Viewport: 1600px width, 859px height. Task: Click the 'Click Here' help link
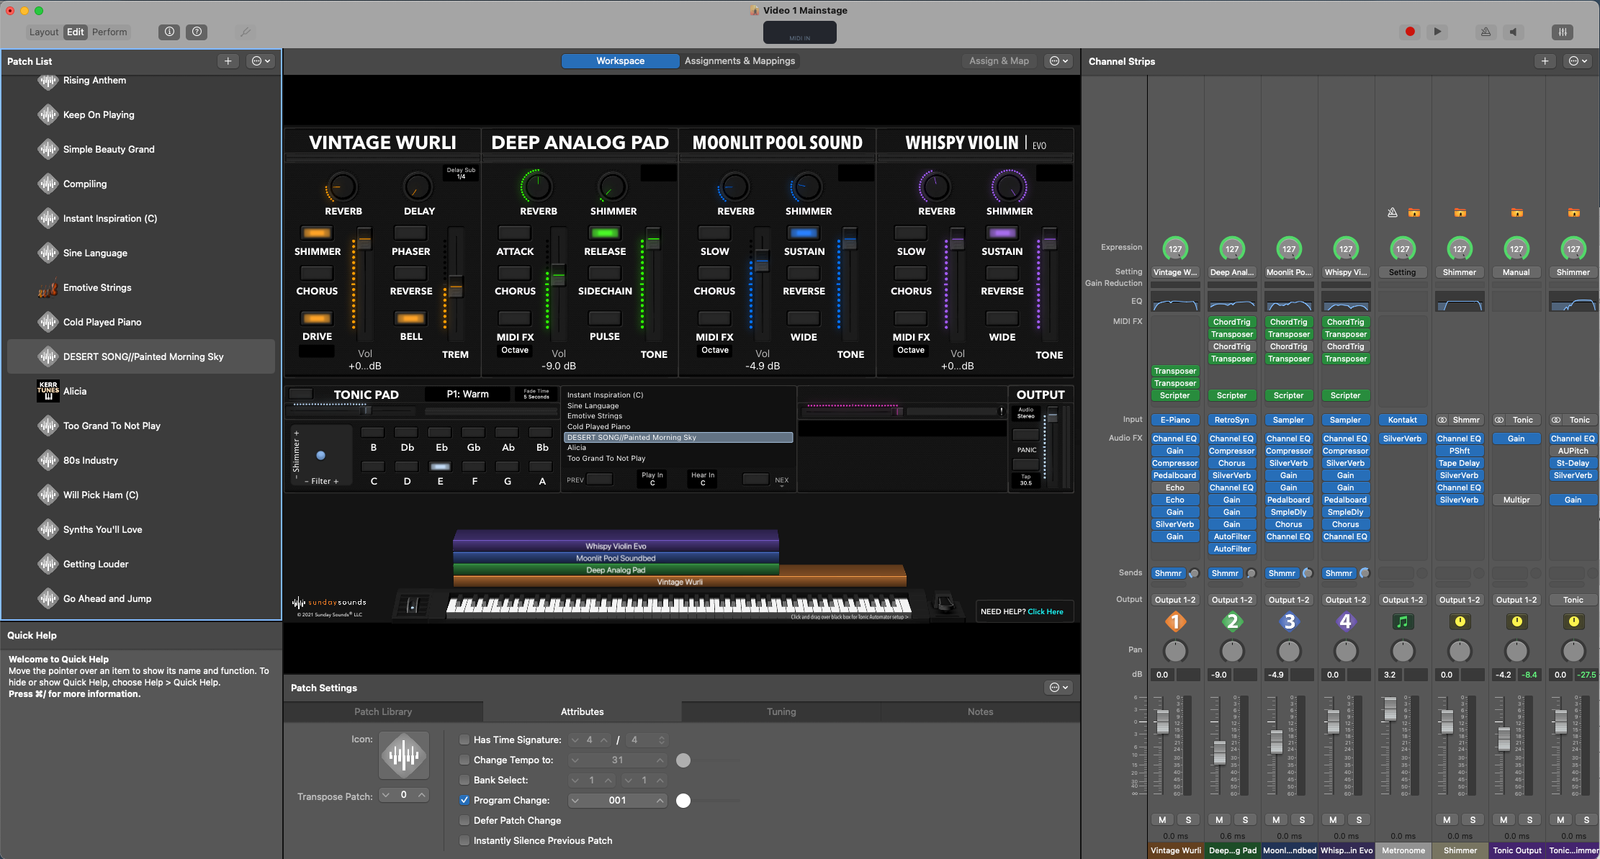(1045, 612)
